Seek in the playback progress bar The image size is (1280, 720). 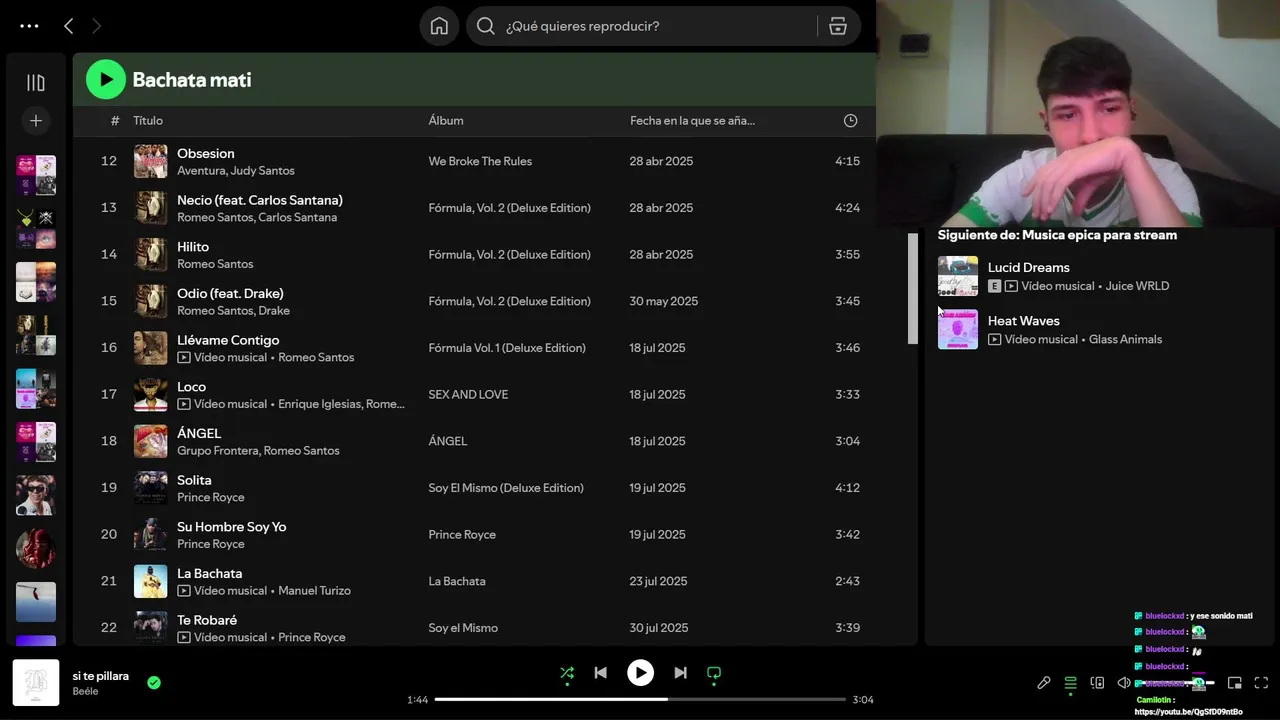click(x=640, y=699)
